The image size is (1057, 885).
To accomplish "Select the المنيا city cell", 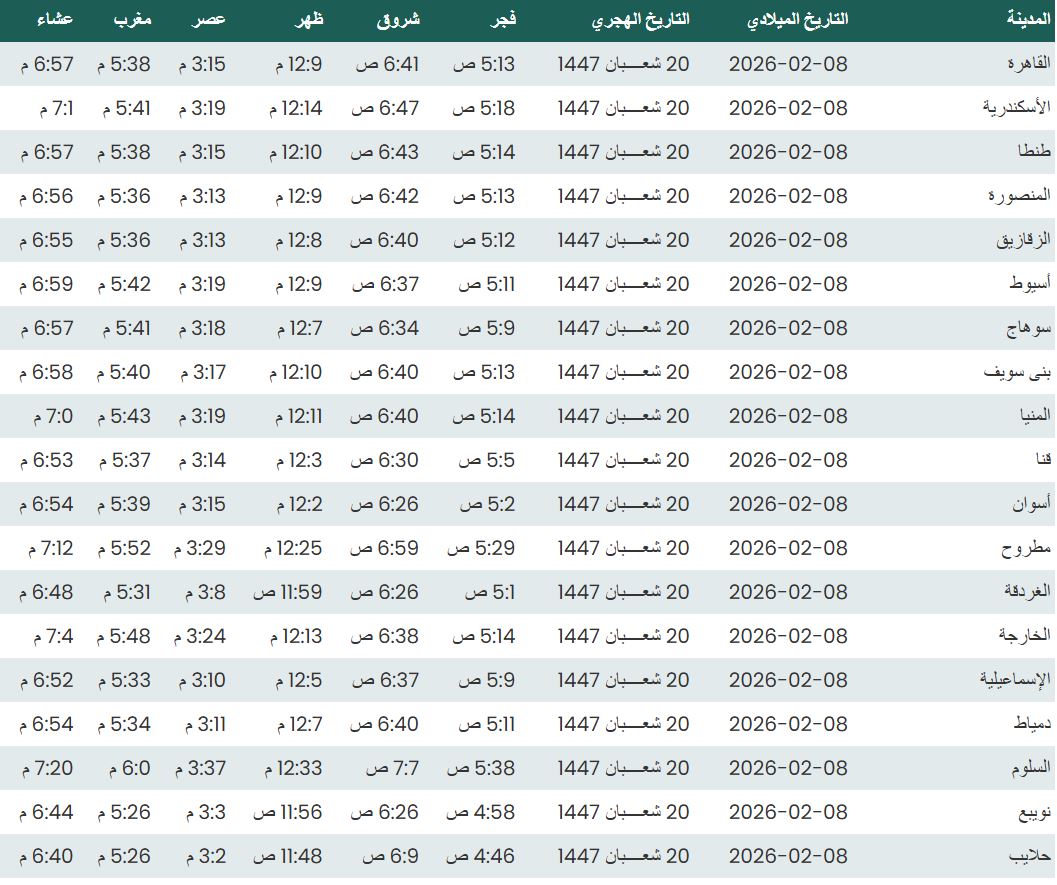I will pyautogui.click(x=1035, y=415).
